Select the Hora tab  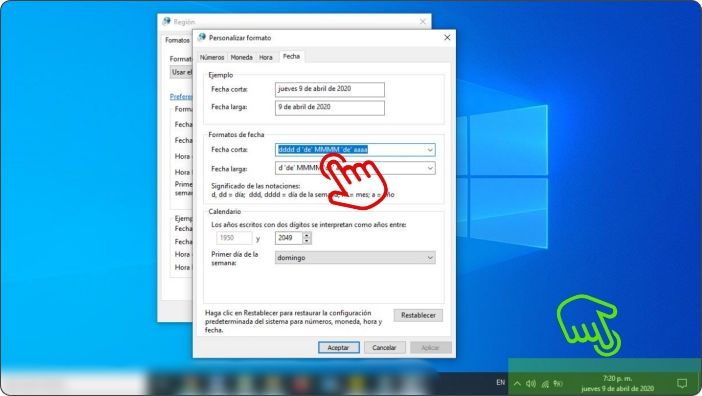[x=265, y=57]
